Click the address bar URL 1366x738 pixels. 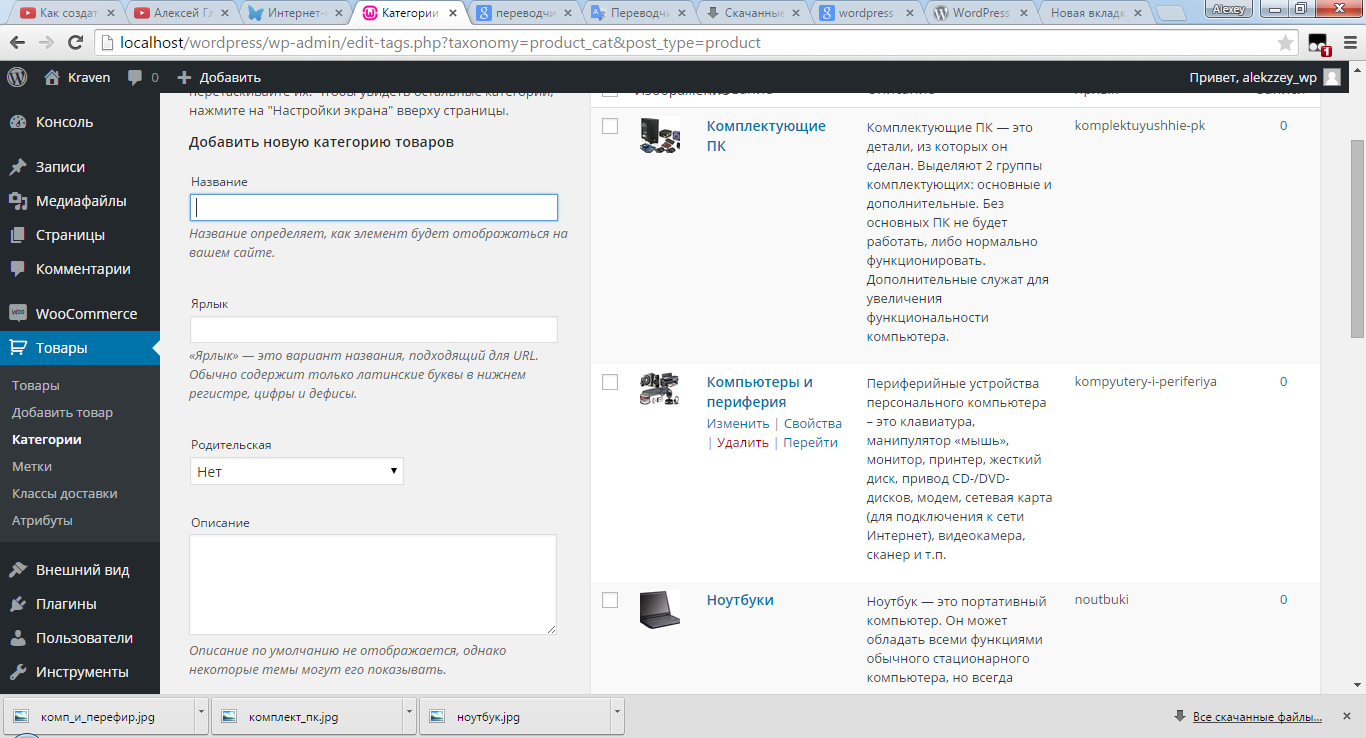(x=441, y=44)
